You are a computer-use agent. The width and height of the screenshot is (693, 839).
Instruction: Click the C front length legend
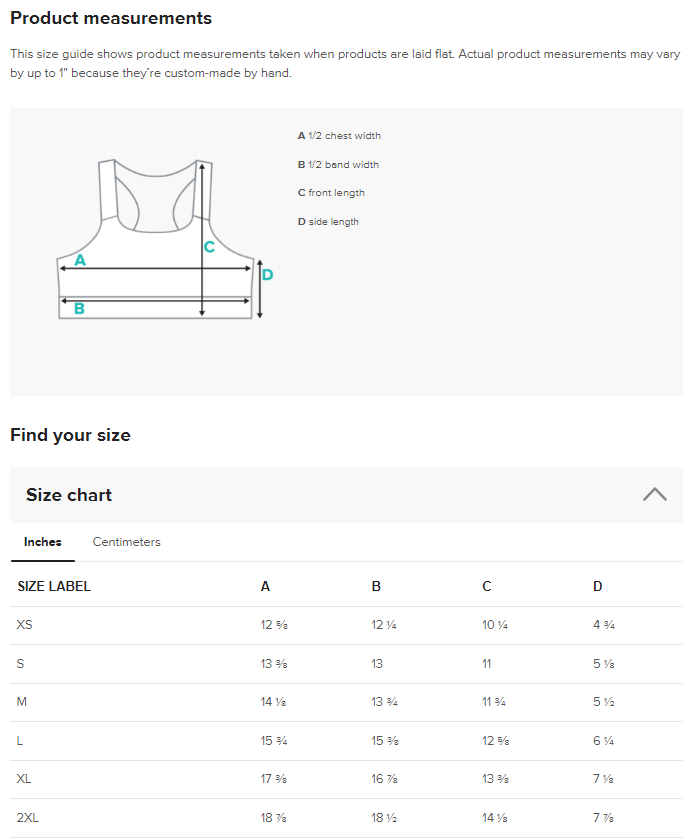(x=331, y=193)
